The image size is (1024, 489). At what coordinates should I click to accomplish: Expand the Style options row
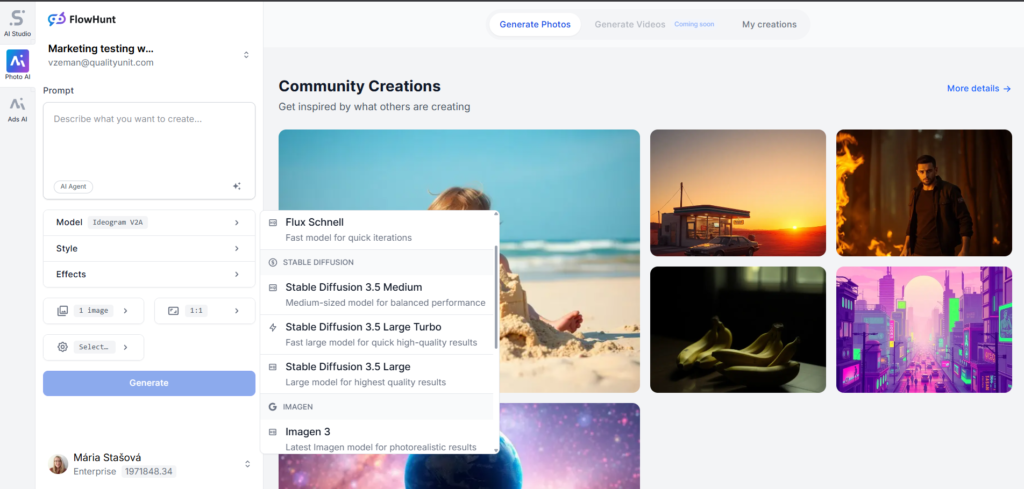point(149,249)
